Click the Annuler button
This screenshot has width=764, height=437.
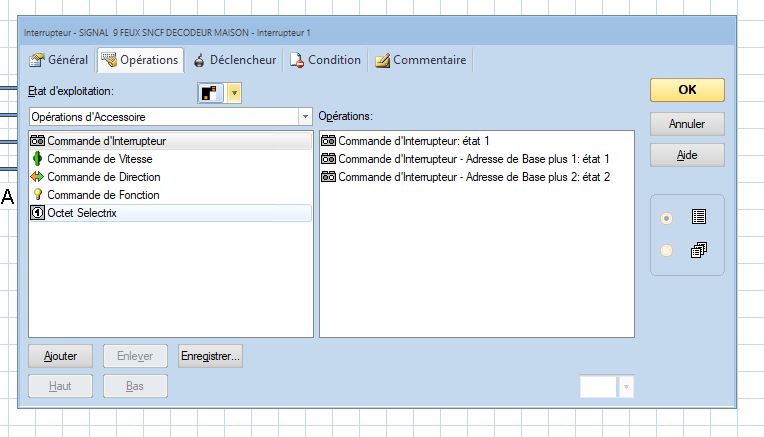coord(687,124)
